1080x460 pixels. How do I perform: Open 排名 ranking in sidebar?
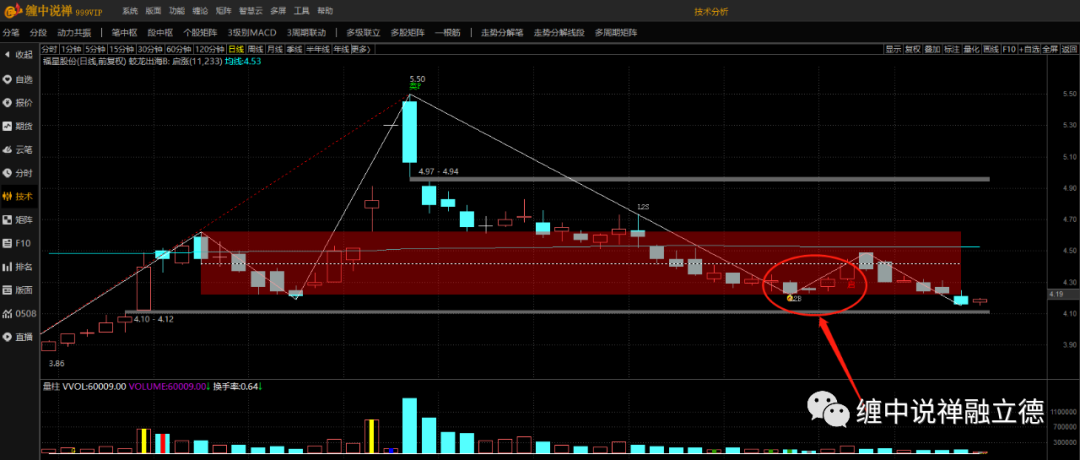pyautogui.click(x=18, y=266)
